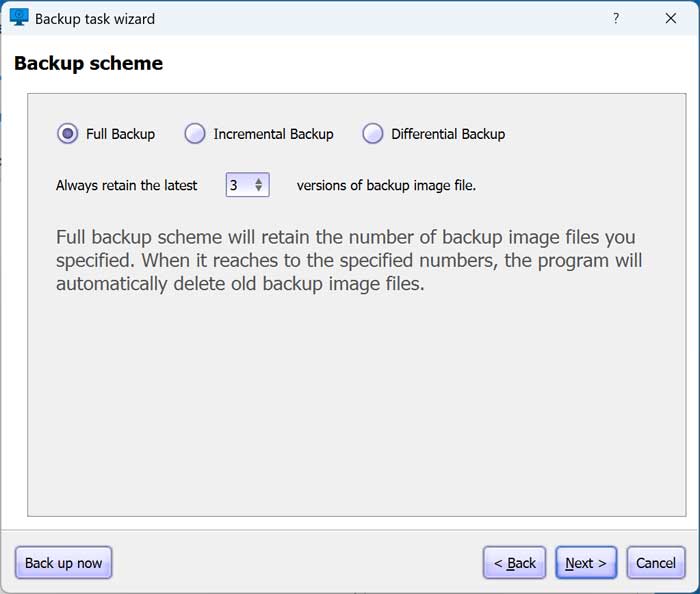Proceed with the Next button

pos(586,563)
